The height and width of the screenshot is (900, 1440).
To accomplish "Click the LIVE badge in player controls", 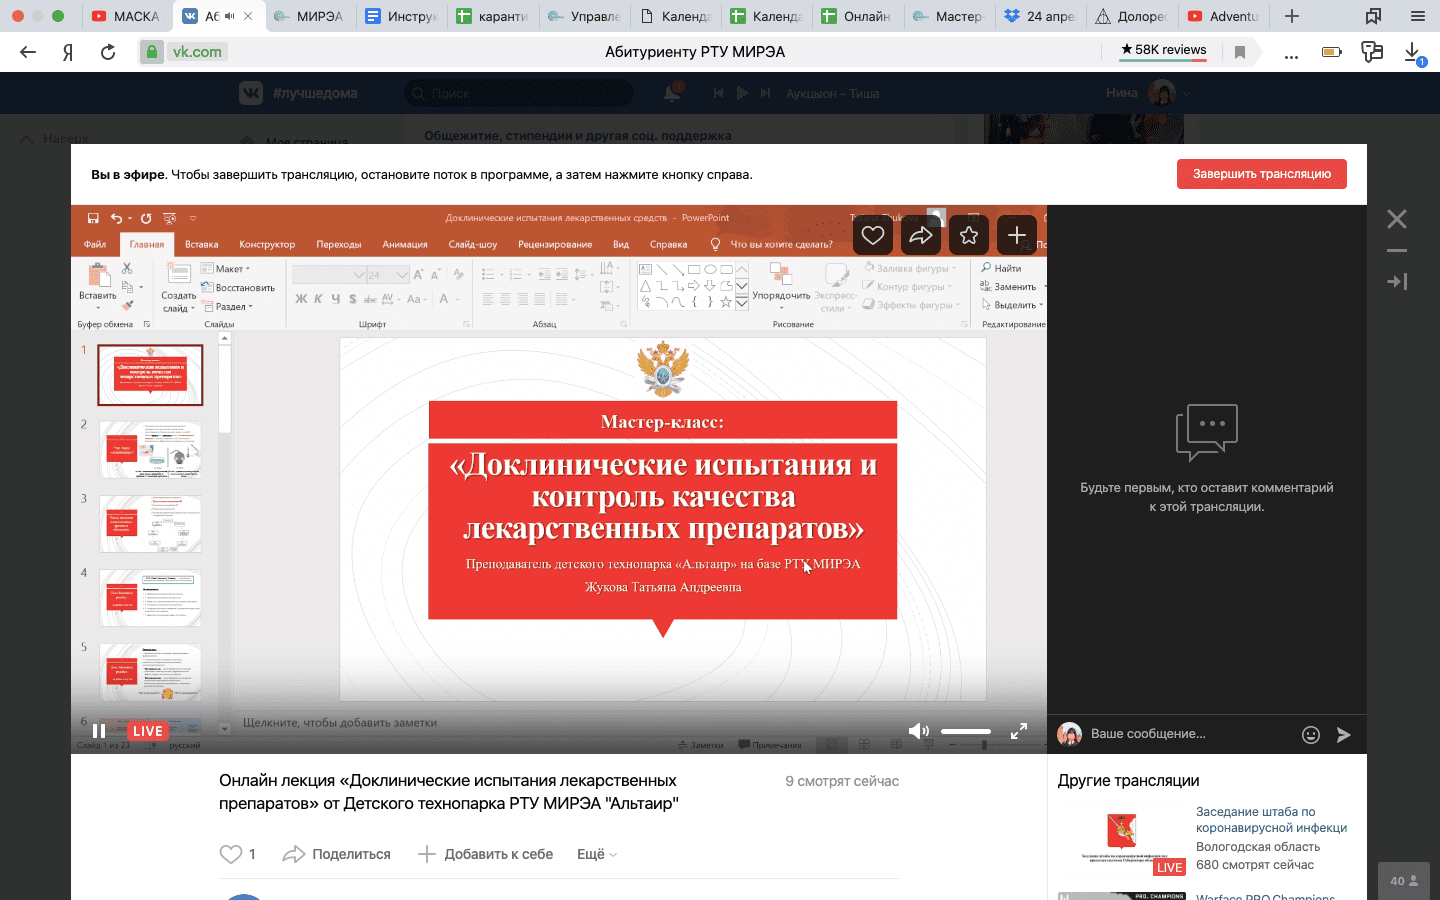I will point(147,731).
